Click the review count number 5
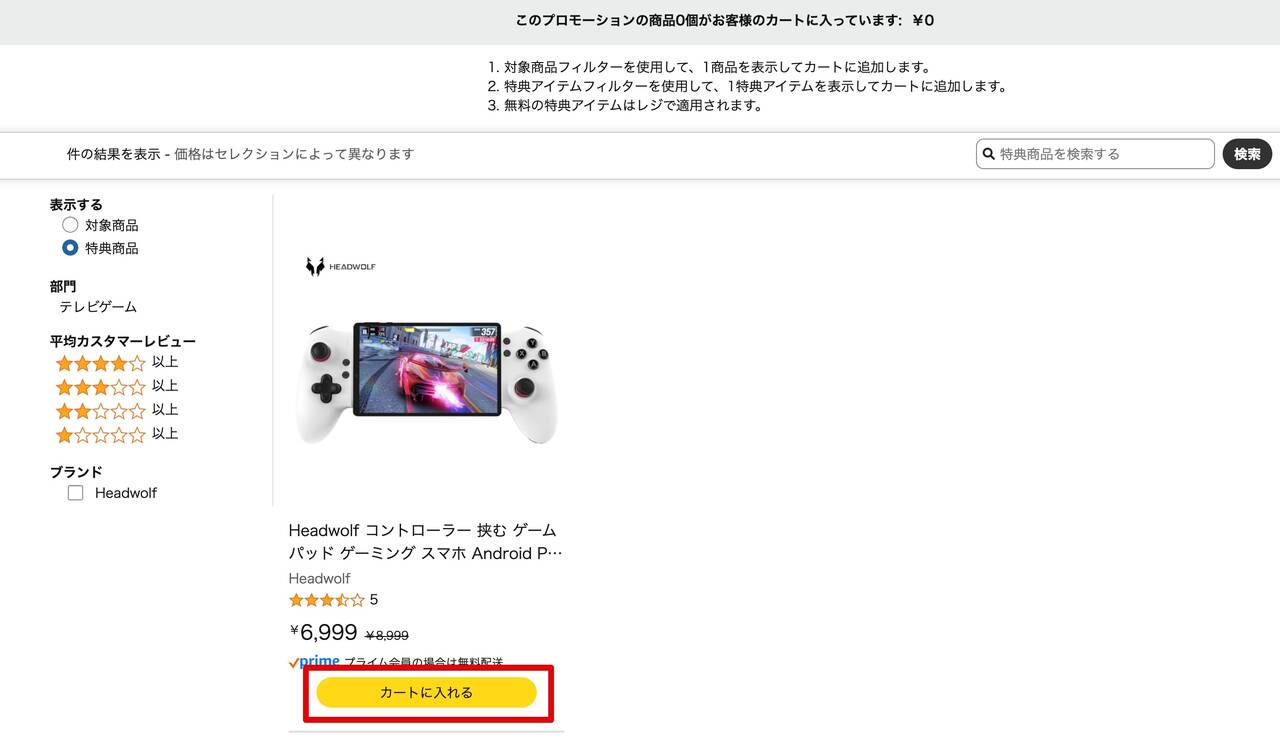This screenshot has width=1280, height=756. tap(374, 600)
